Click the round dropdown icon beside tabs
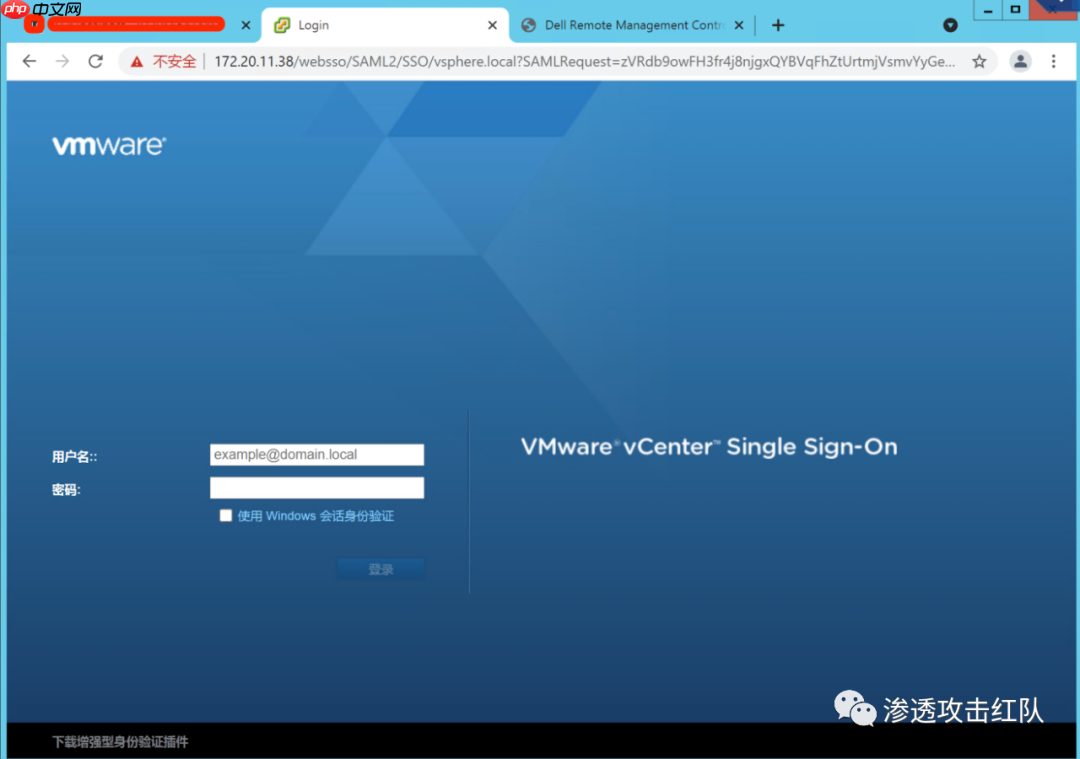Screen dimensions: 1080x759 pyautogui.click(x=950, y=25)
